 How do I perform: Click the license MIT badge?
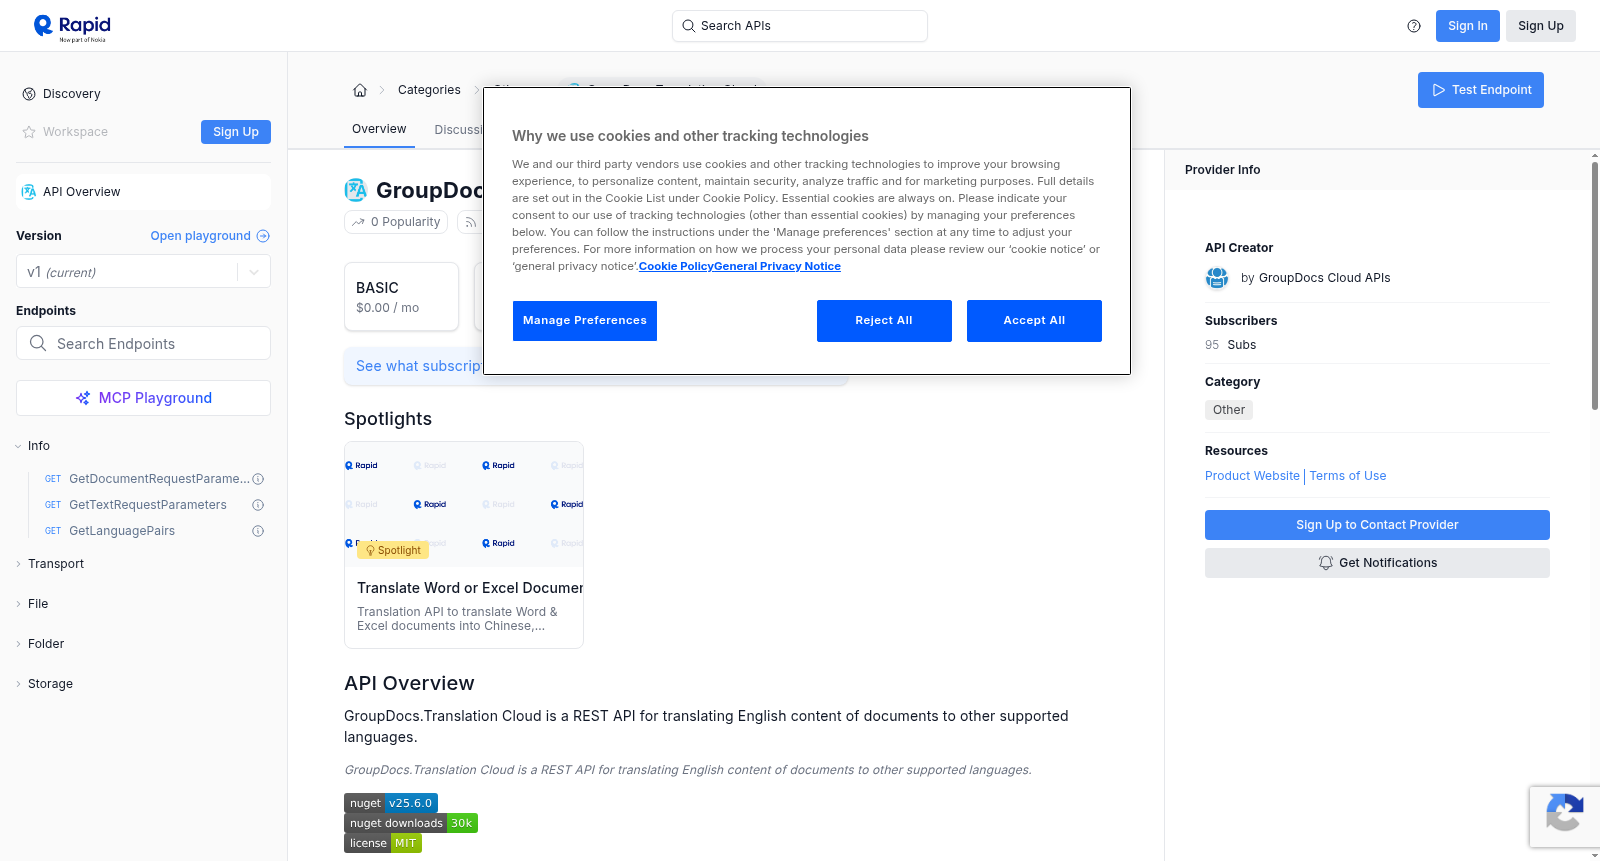383,843
